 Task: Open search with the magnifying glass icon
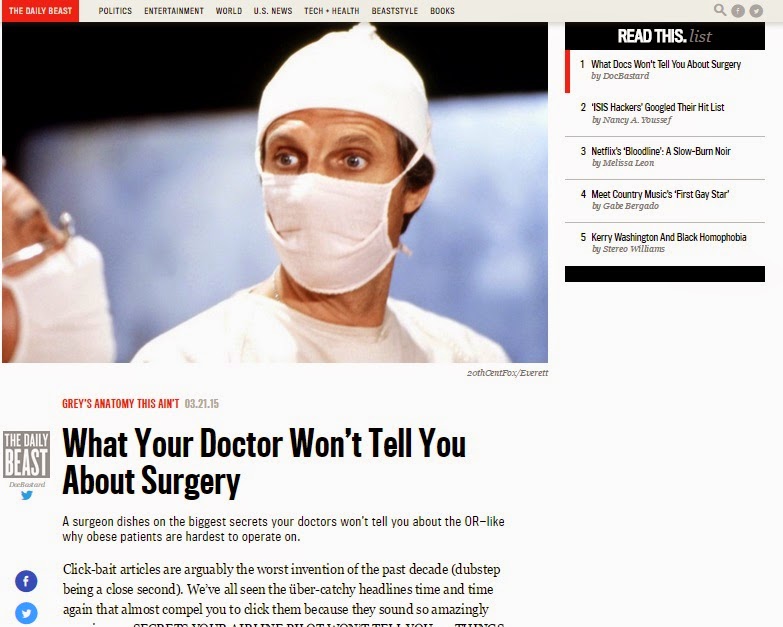point(720,10)
